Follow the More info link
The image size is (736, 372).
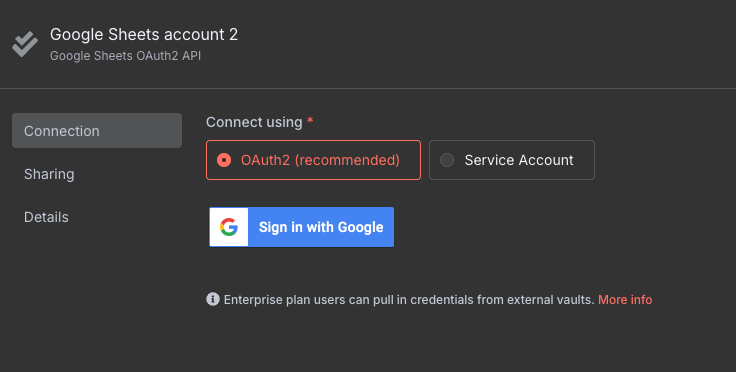[x=625, y=300]
